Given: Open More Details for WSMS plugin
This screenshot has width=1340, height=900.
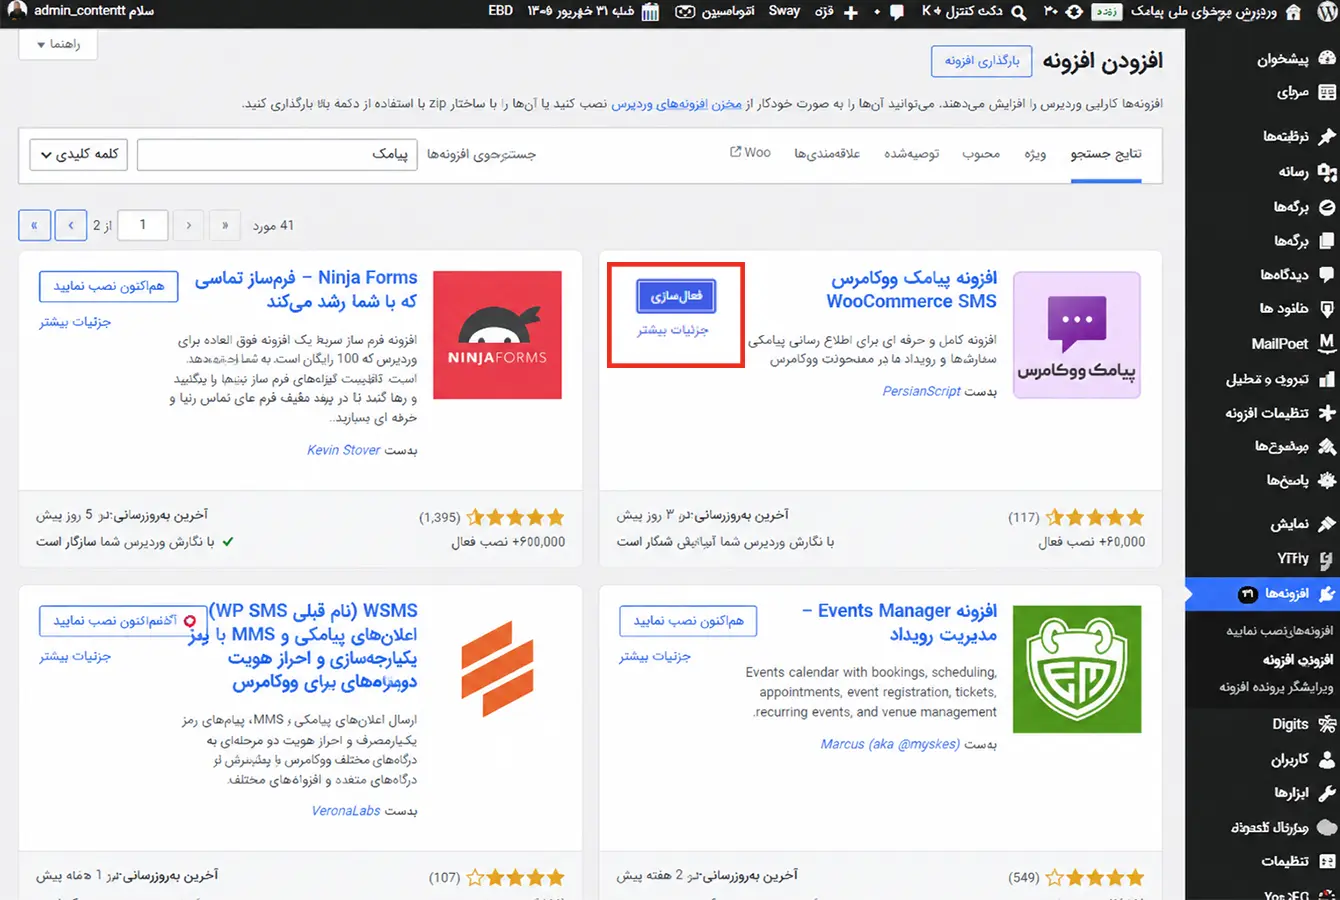Looking at the screenshot, I should click(75, 657).
